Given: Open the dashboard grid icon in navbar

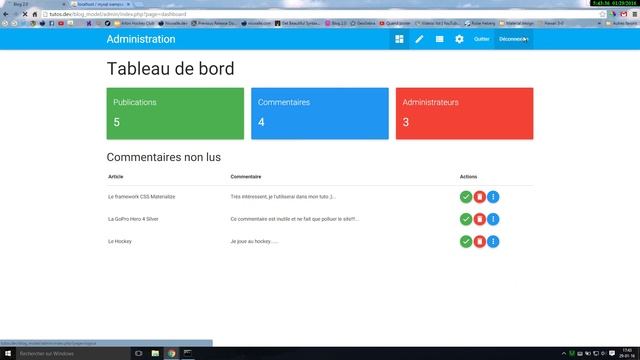Looking at the screenshot, I should (x=399, y=39).
